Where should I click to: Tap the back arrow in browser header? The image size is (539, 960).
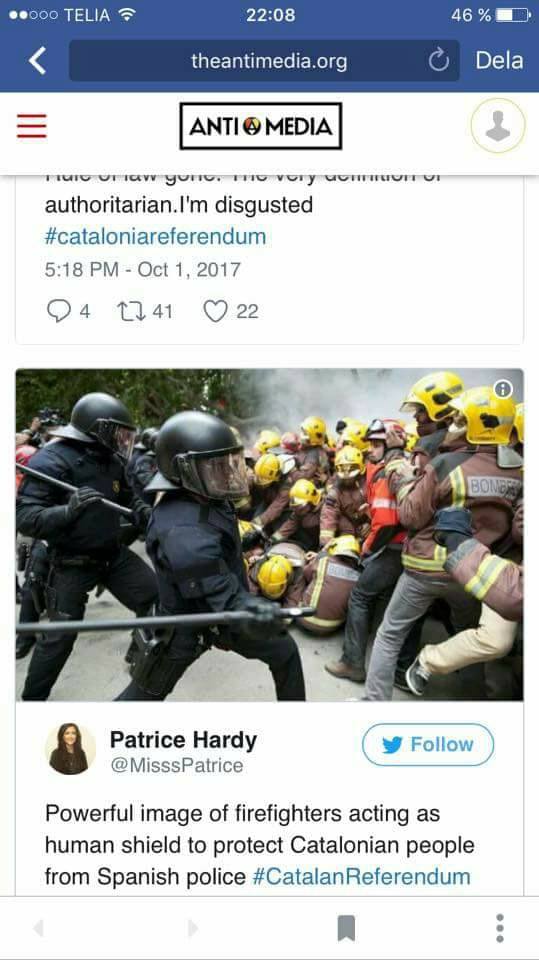pos(37,61)
